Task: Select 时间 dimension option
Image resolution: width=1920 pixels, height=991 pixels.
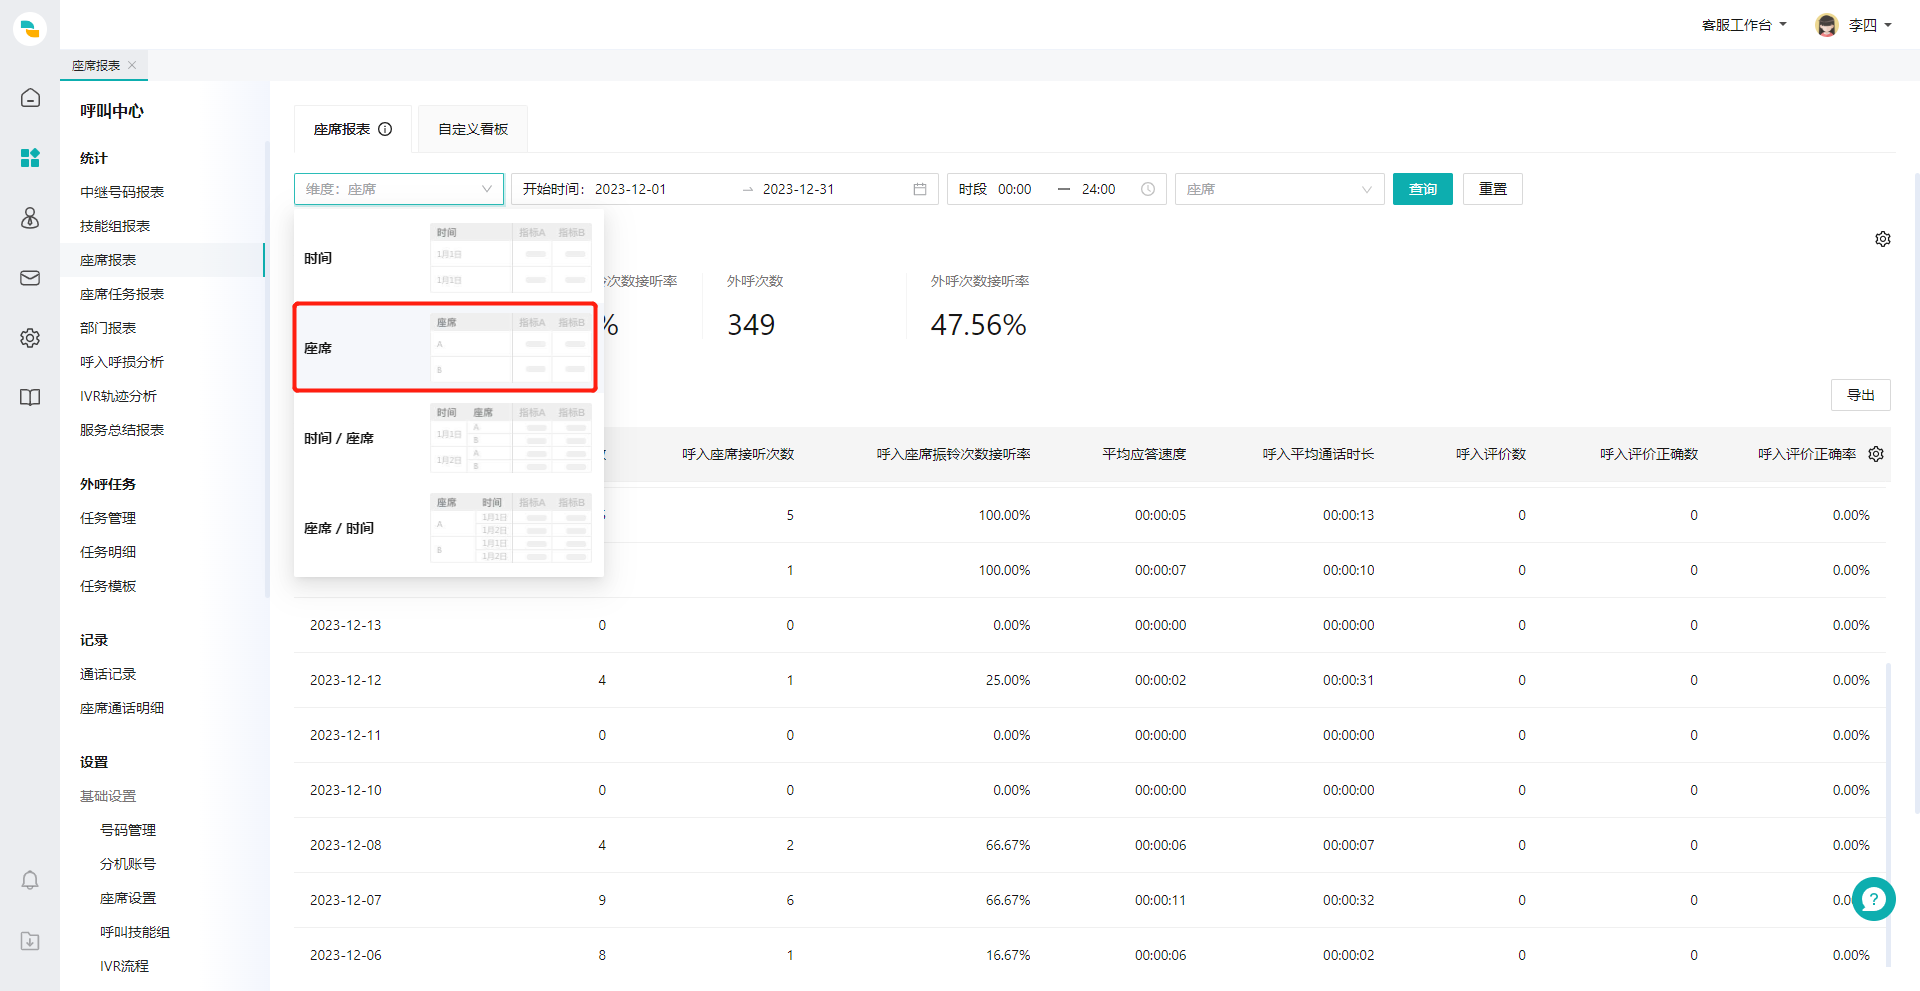Action: coord(448,258)
